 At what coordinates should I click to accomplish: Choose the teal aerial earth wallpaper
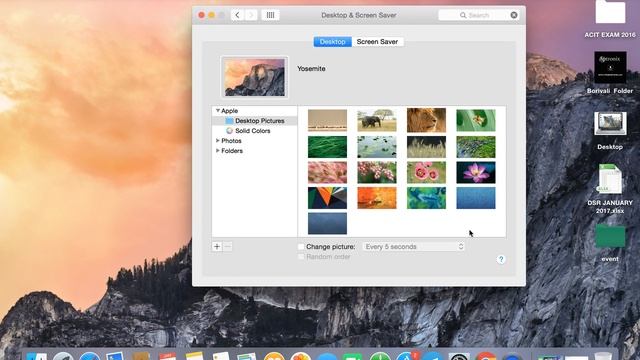pyautogui.click(x=426, y=198)
